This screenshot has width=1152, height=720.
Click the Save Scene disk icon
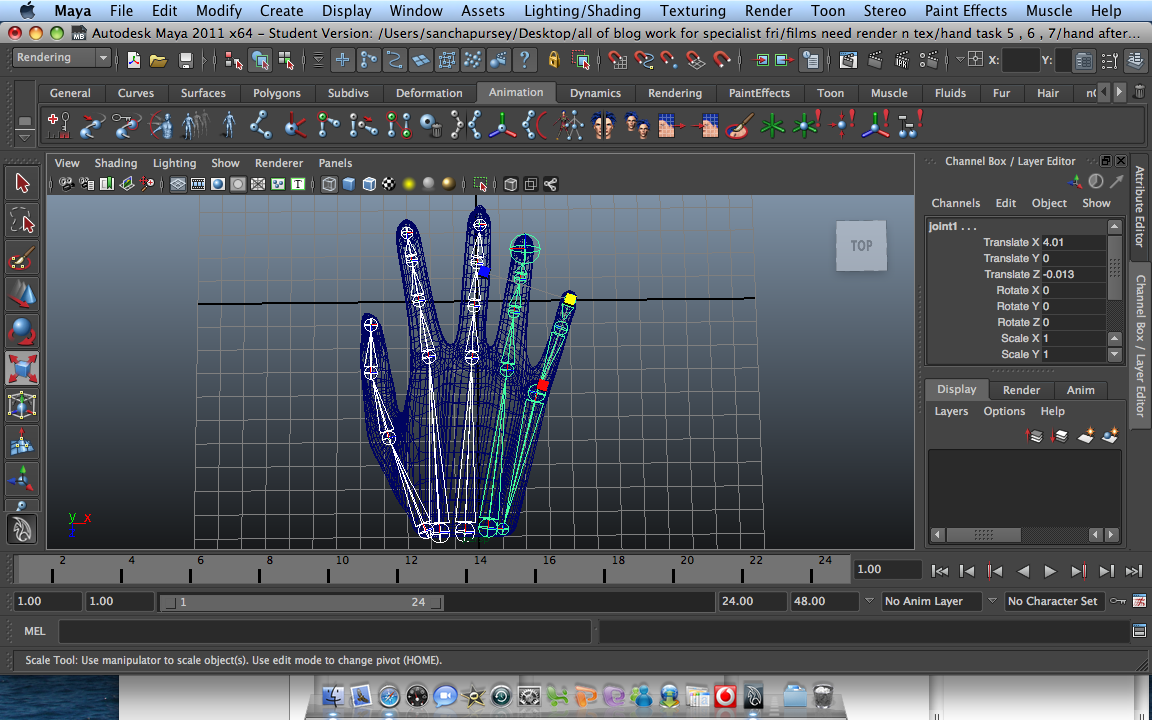[185, 60]
